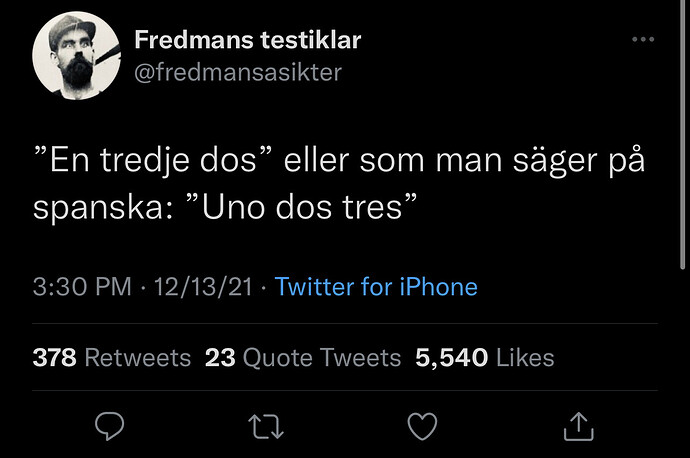Open the share icon for the tweet
Image resolution: width=690 pixels, height=458 pixels.
pos(579,426)
